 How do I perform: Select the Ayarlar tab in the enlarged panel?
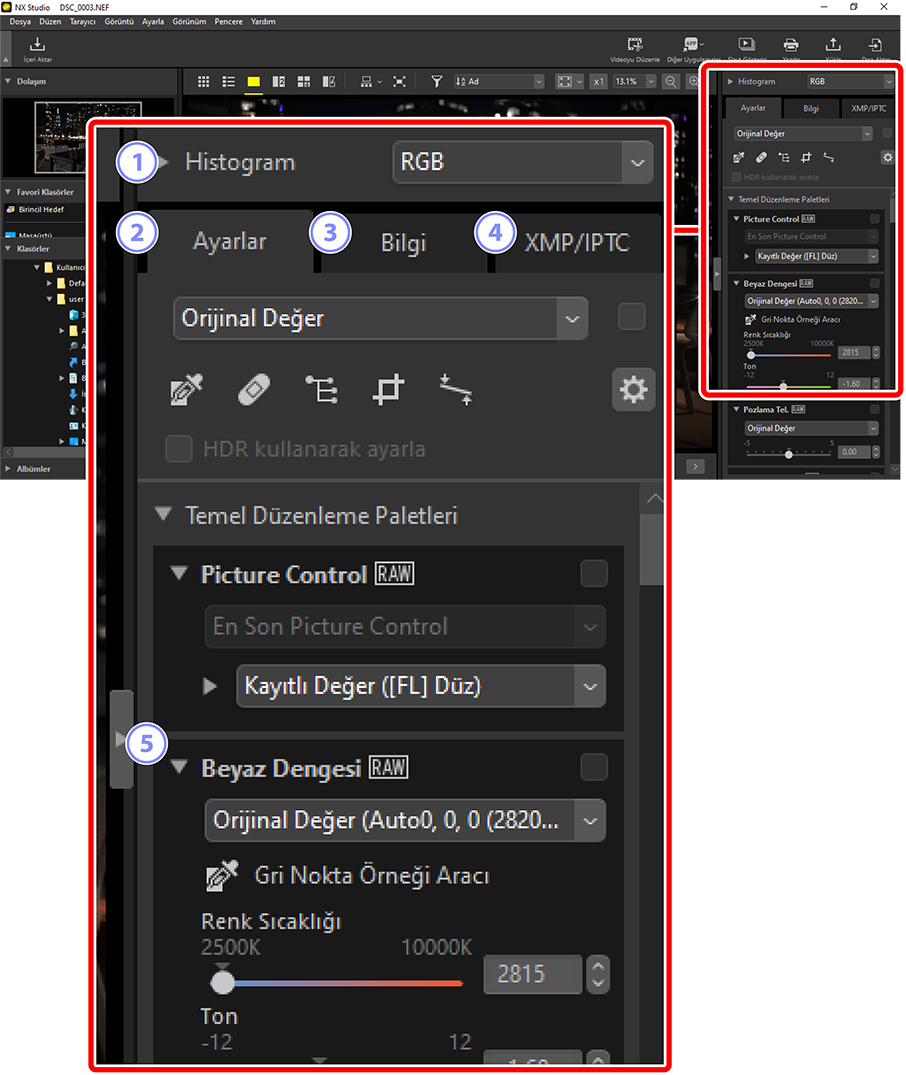pos(230,241)
